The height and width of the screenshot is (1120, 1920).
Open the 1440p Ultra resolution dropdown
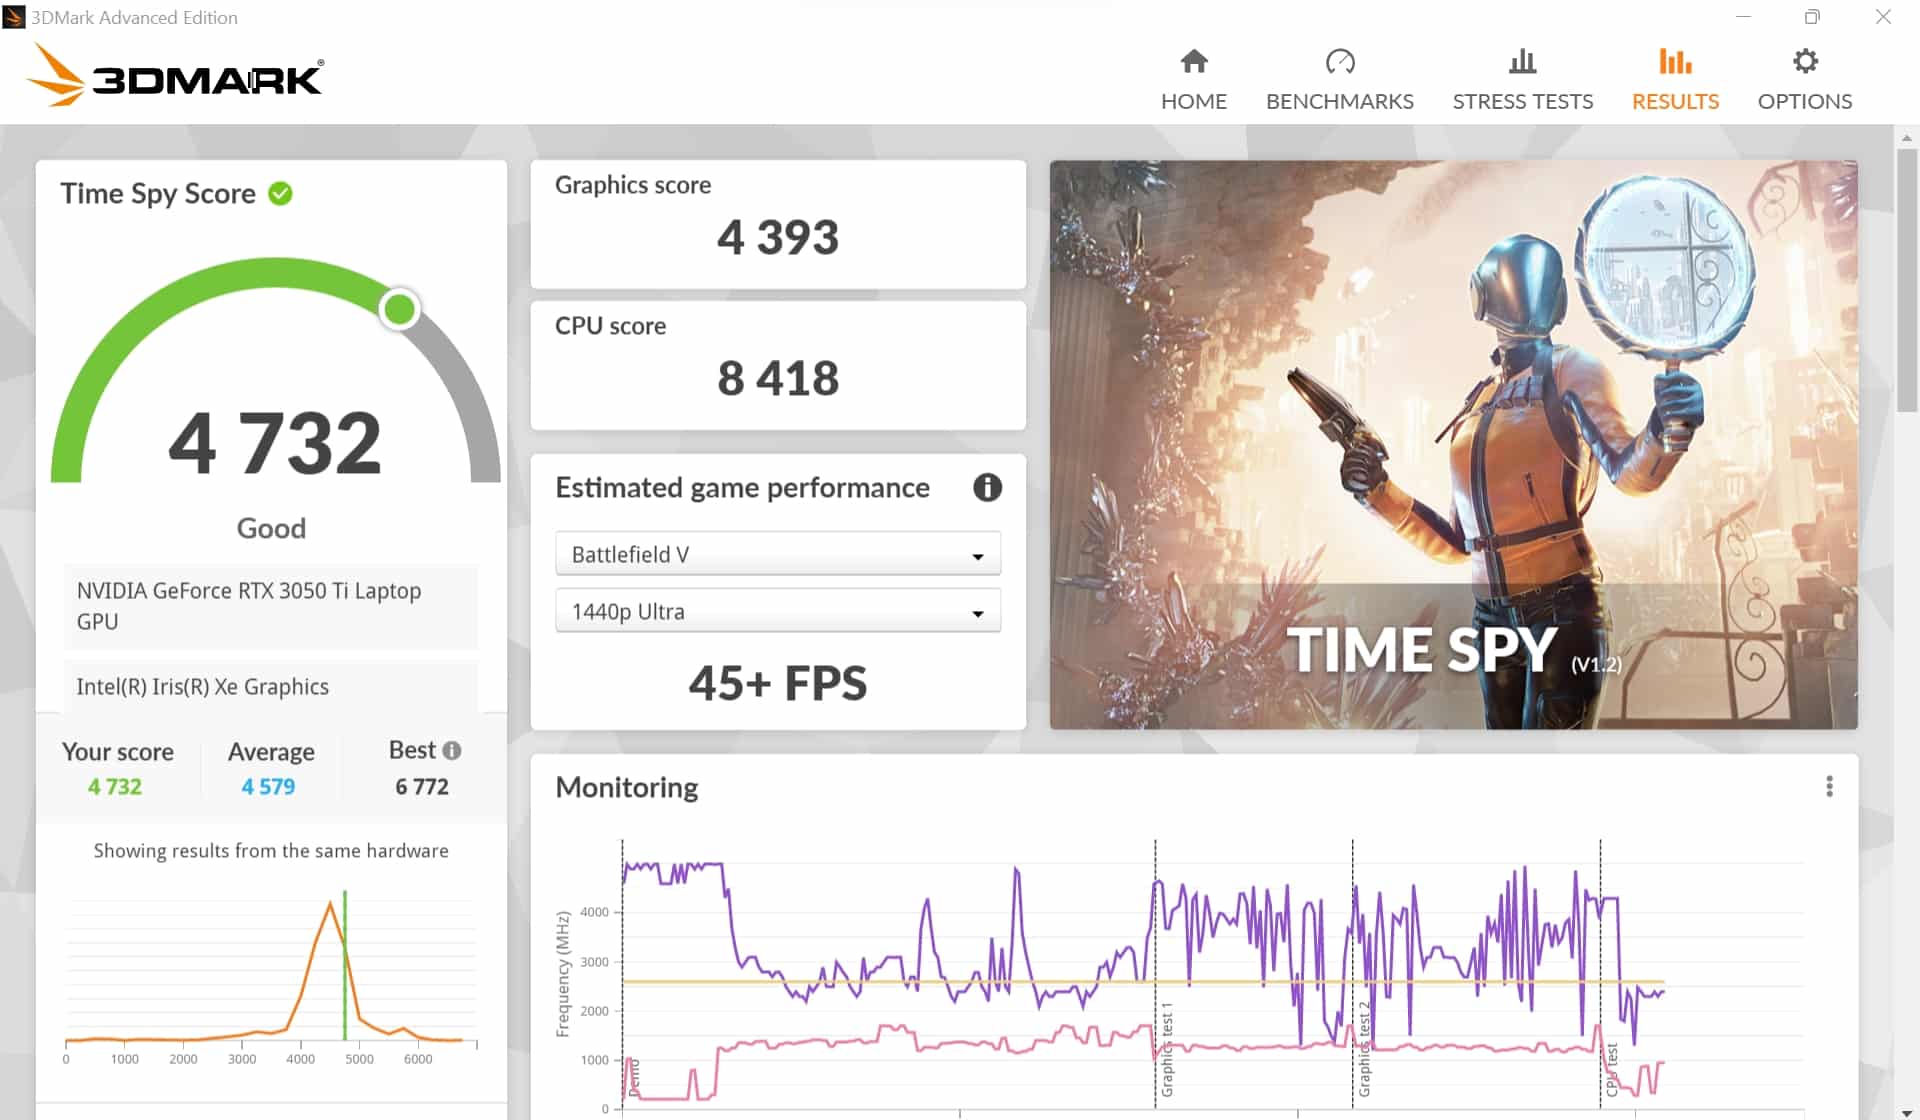(777, 611)
